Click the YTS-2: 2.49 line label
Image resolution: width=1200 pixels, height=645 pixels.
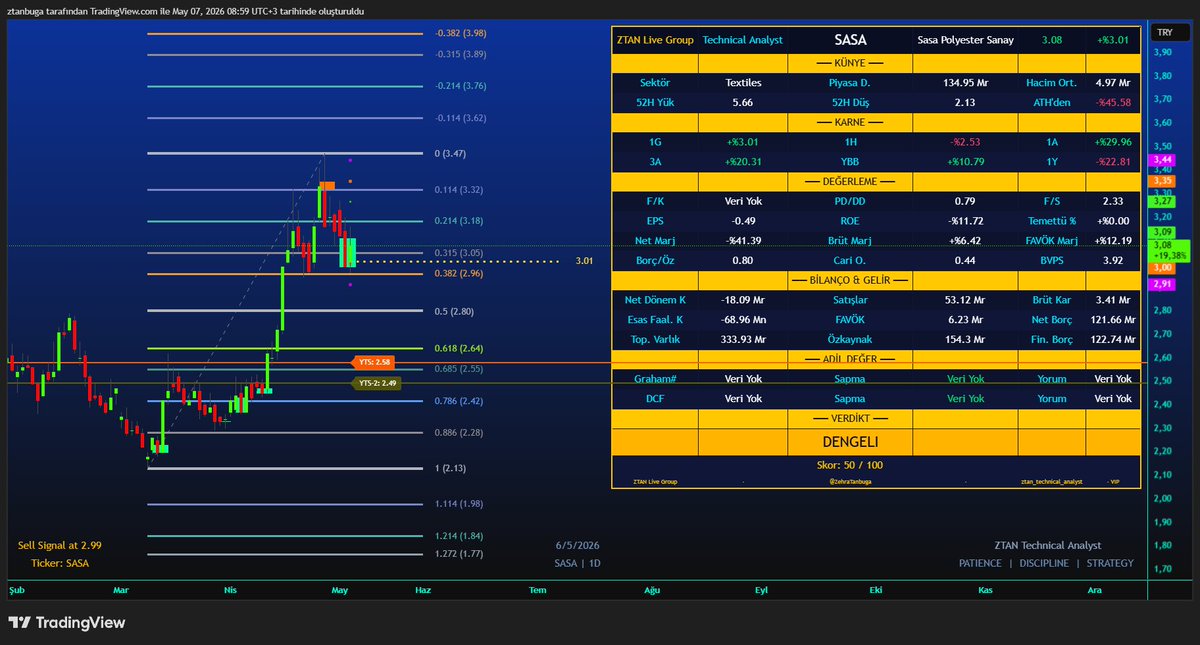[376, 382]
